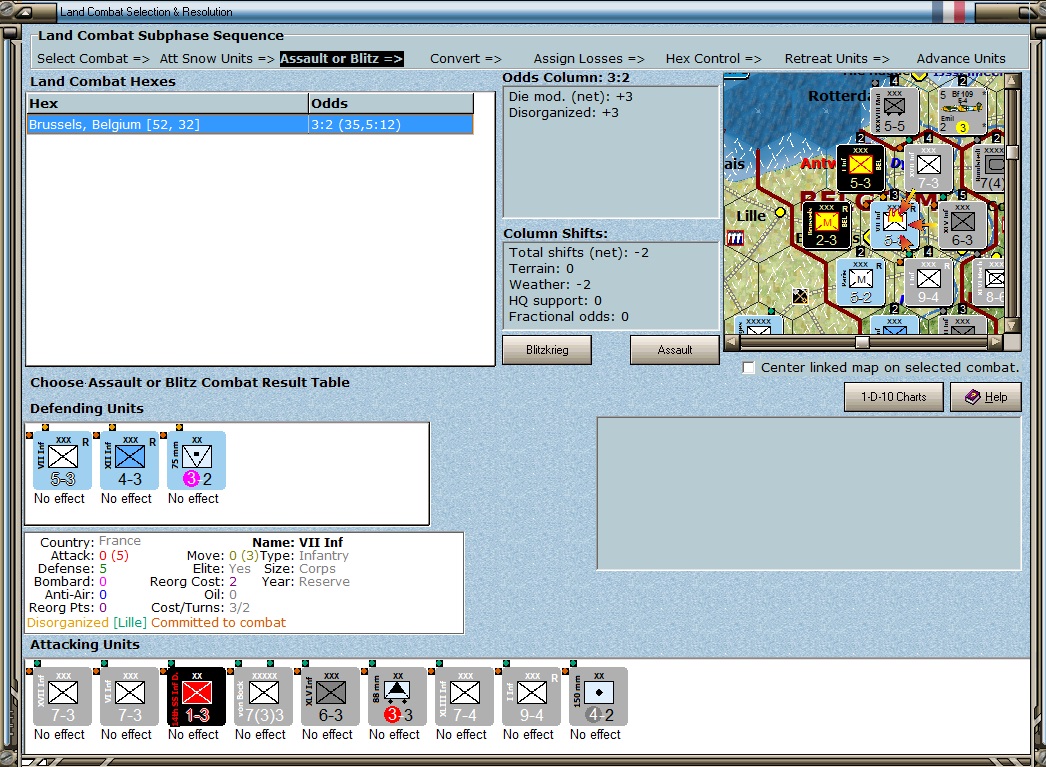Select the 150 mm artillery attacking unit
This screenshot has width=1046, height=767.
click(x=598, y=697)
